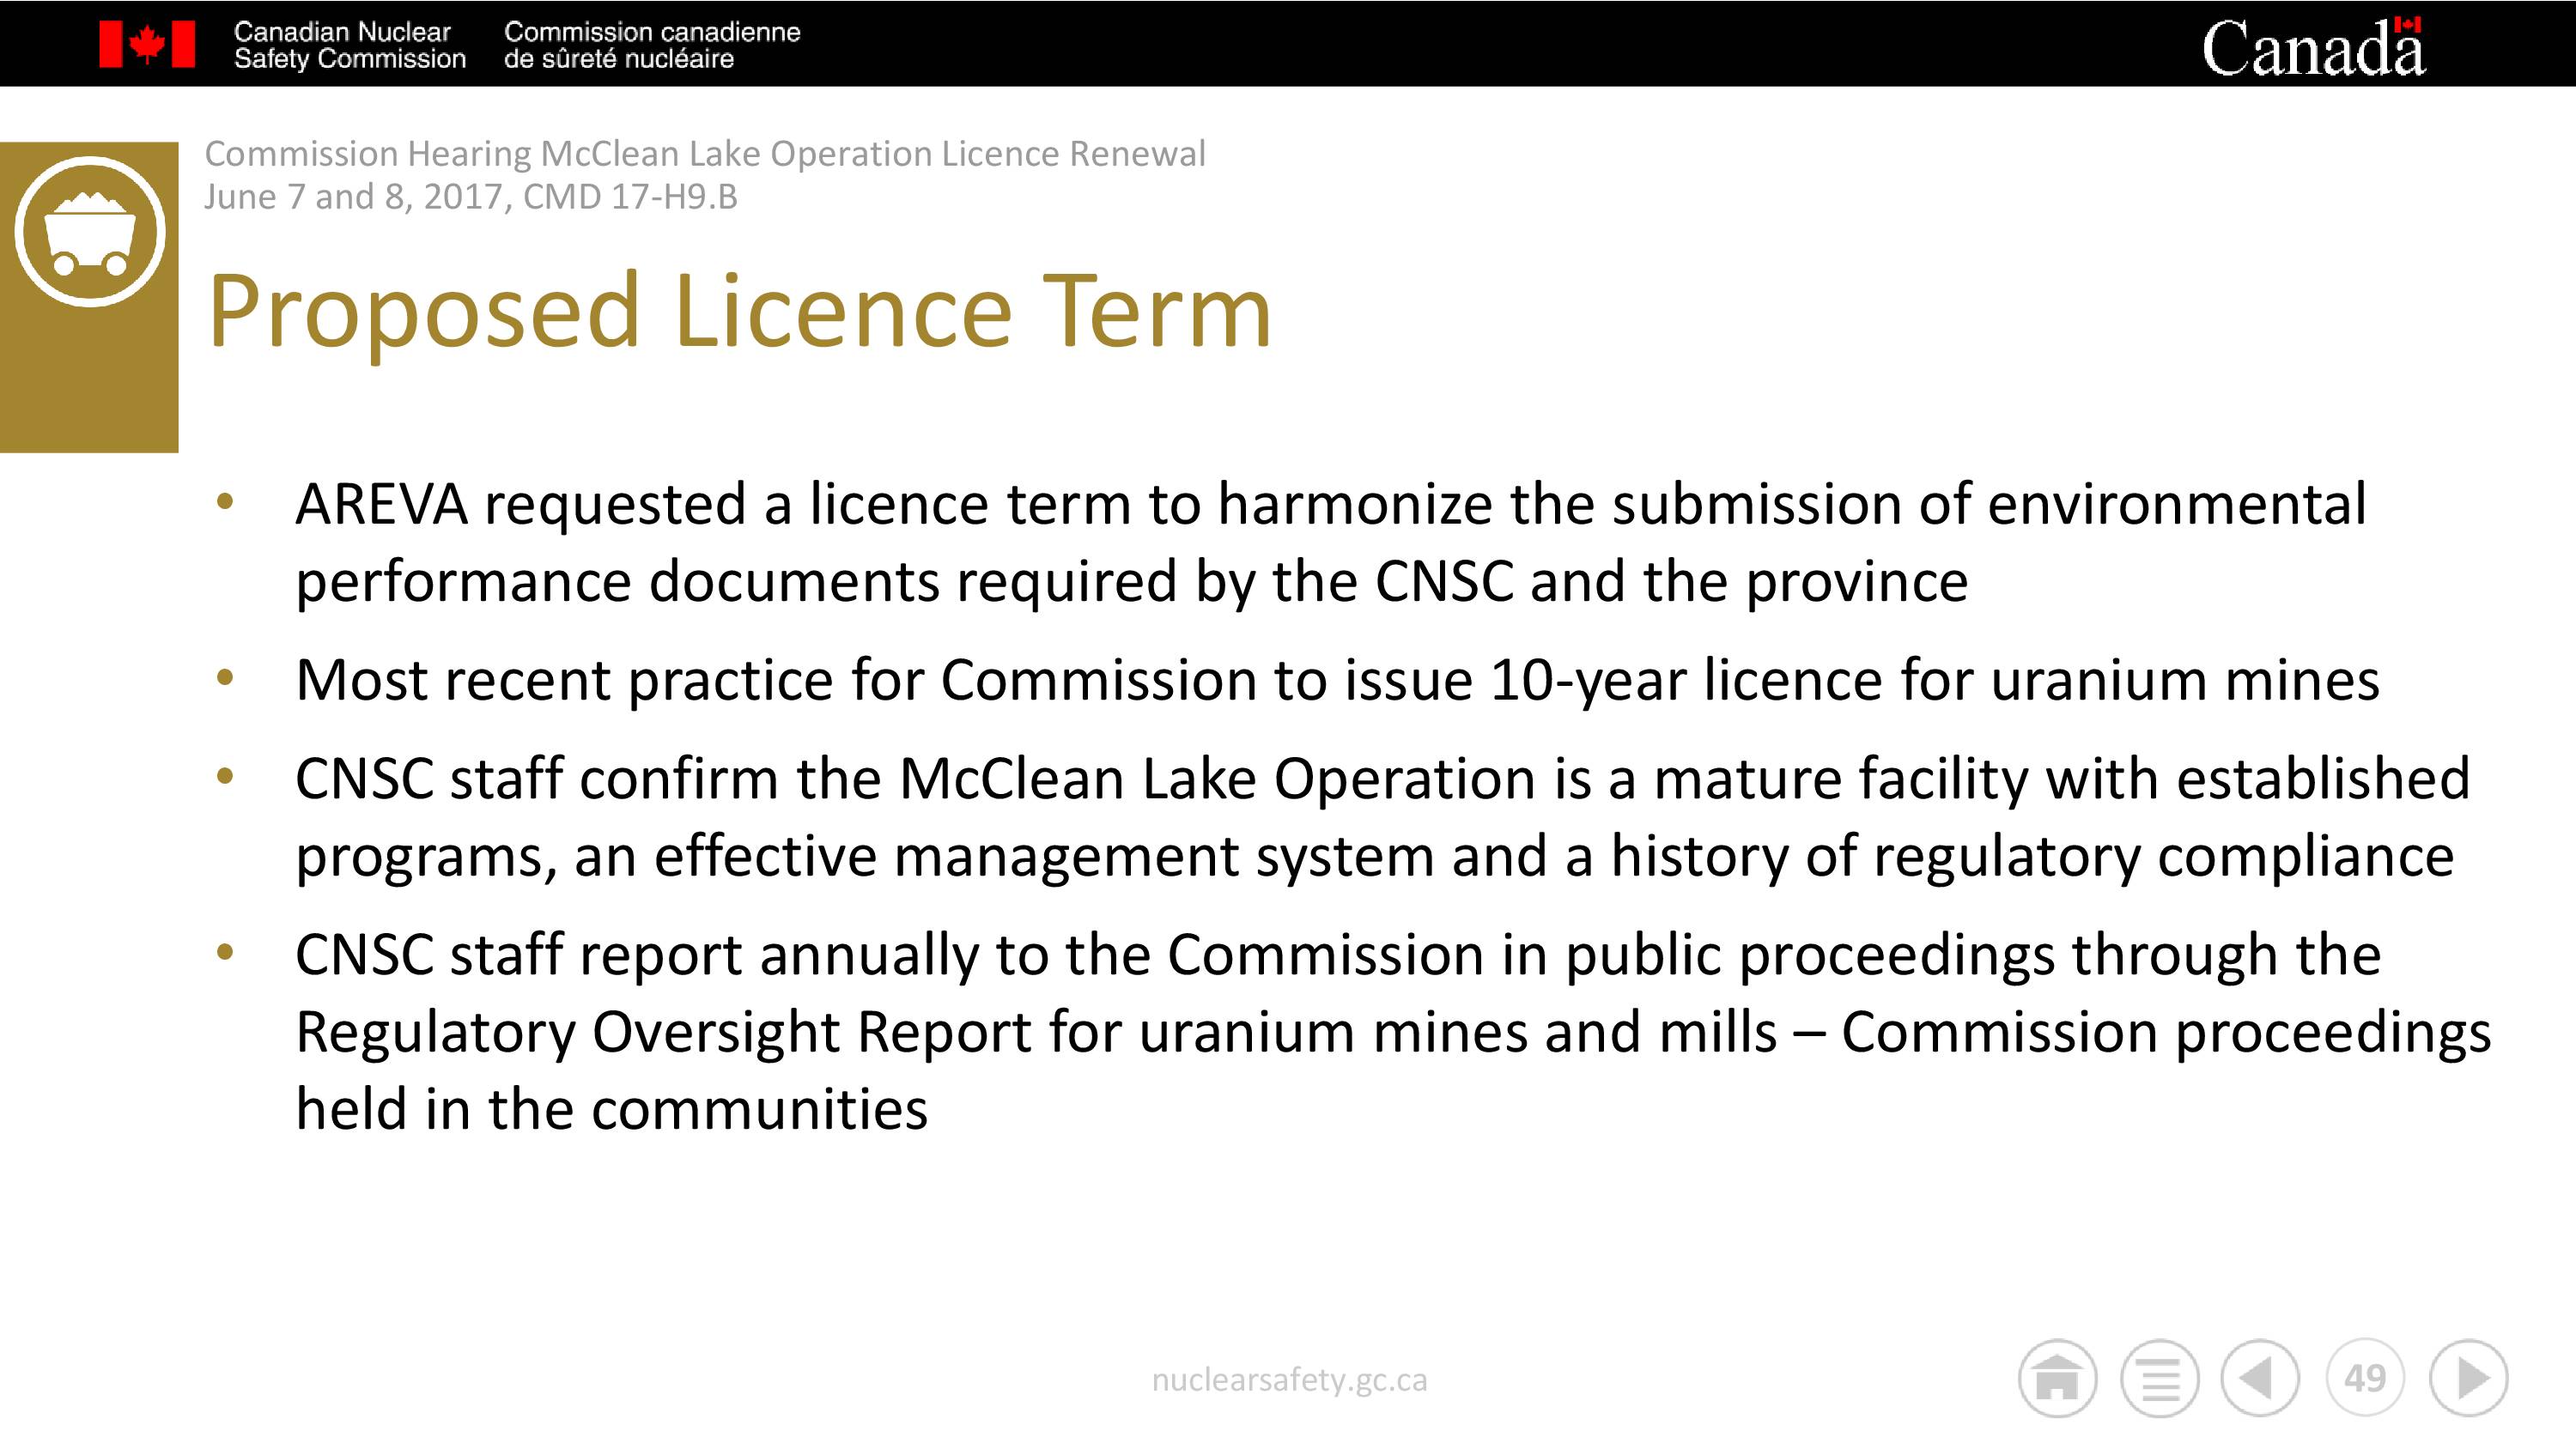Click the mining cart section icon
2576x1449 pixels.
coord(90,232)
